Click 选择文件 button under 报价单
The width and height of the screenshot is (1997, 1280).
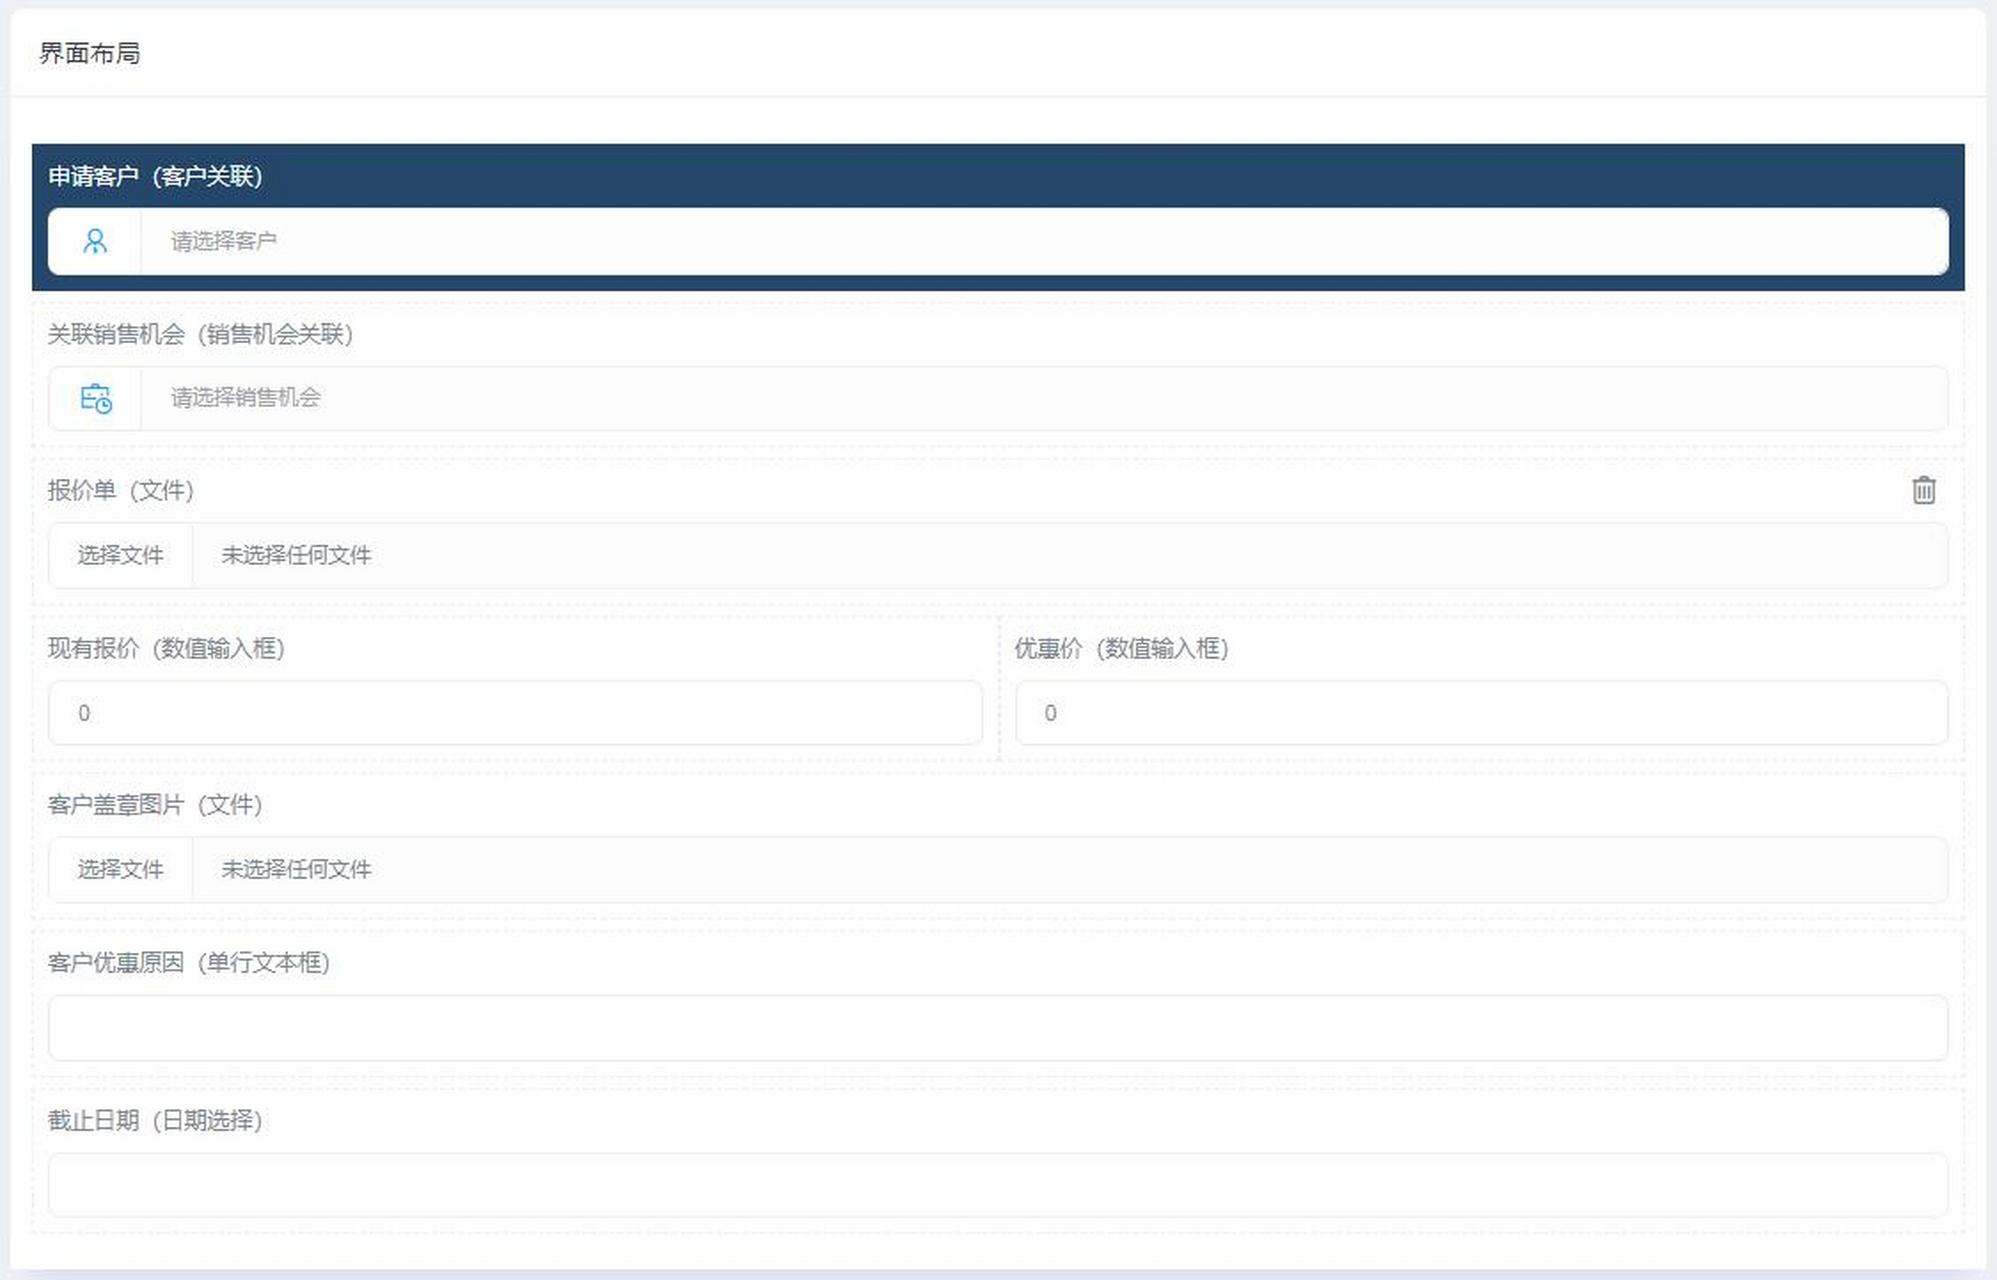(120, 555)
